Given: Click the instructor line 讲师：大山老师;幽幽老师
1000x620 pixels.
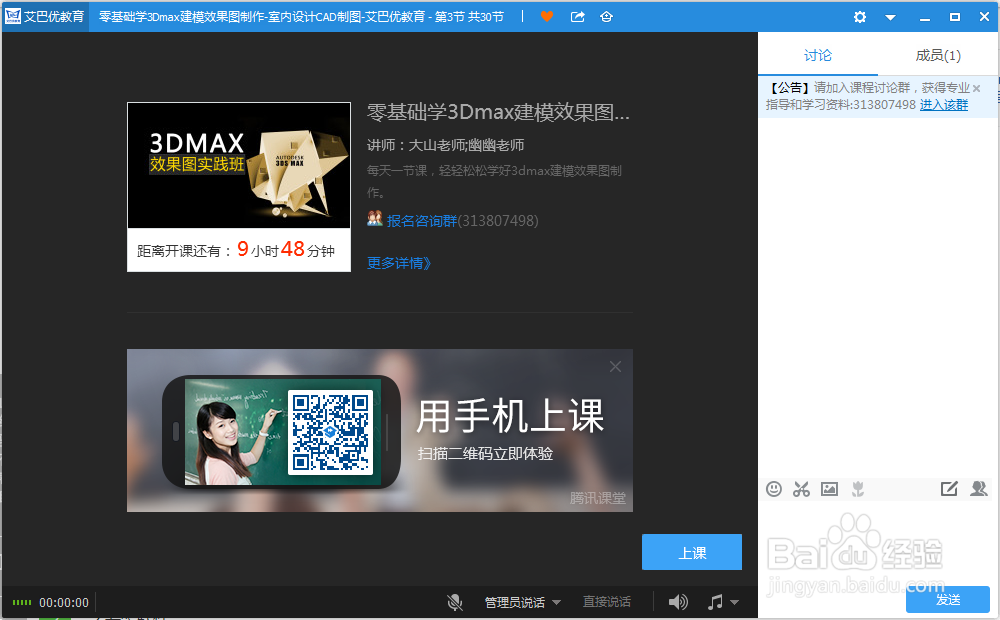Looking at the screenshot, I should click(445, 145).
